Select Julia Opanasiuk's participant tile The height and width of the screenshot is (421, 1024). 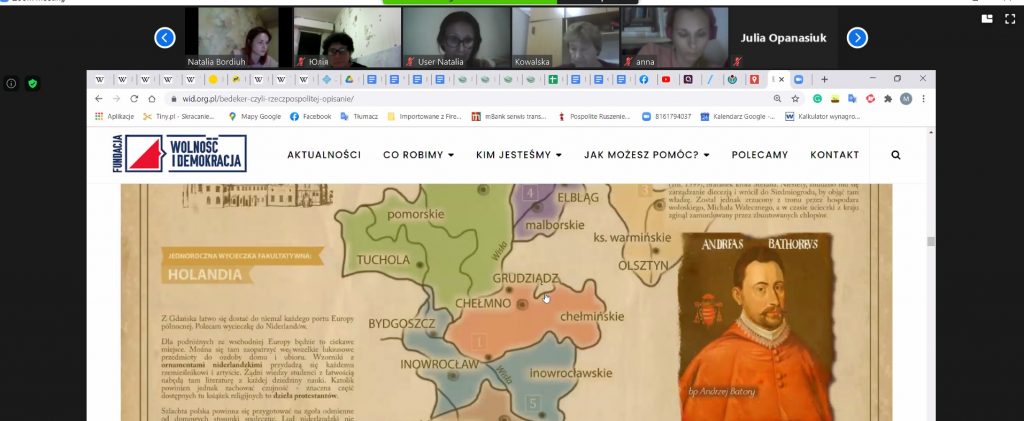pos(783,37)
